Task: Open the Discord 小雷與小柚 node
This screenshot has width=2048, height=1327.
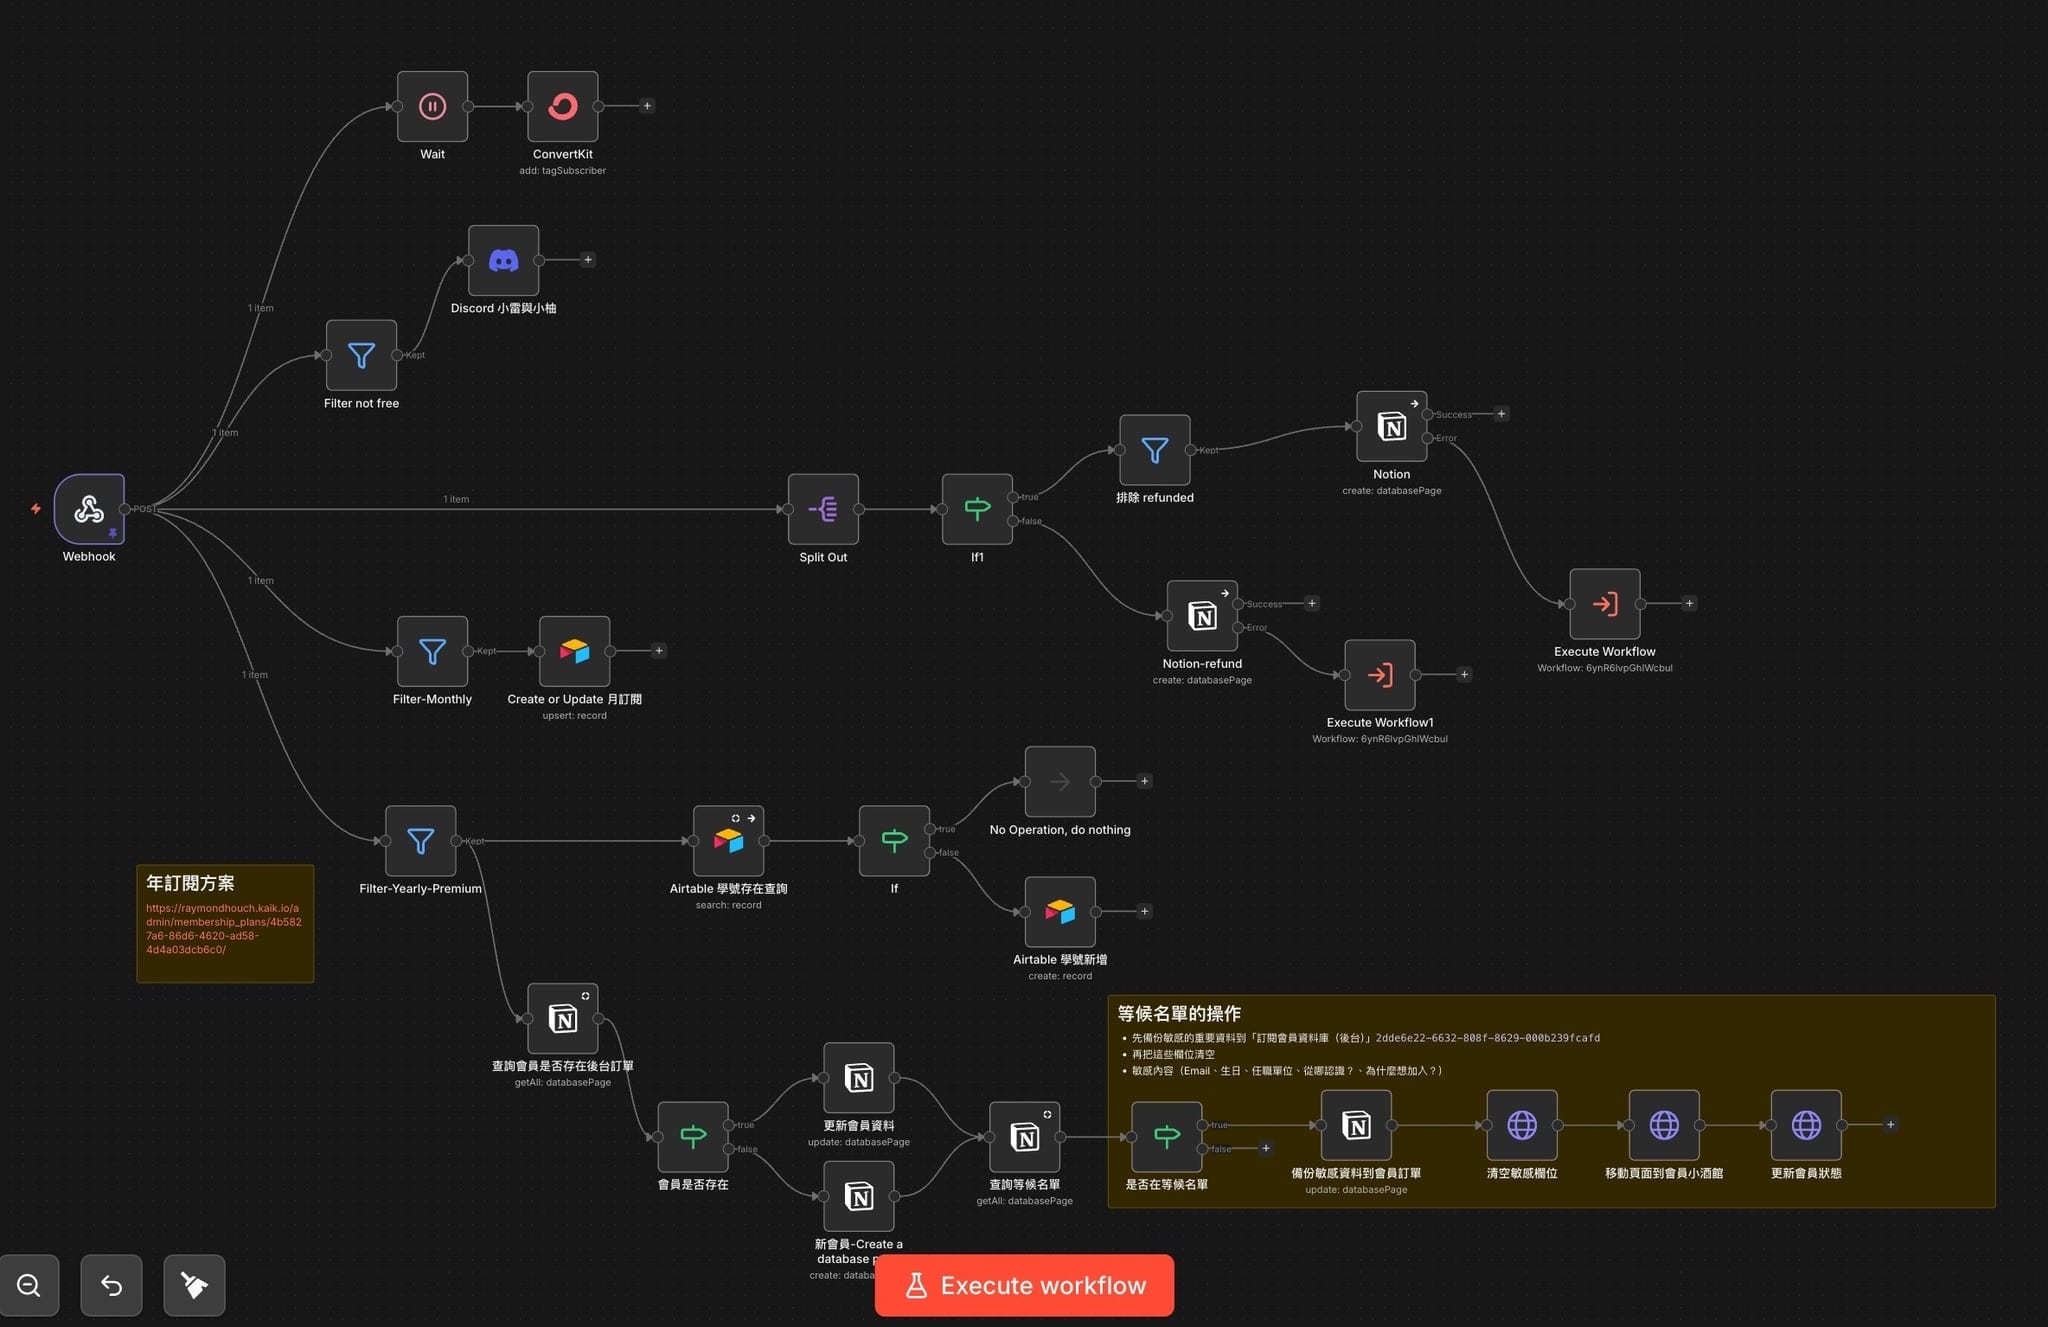Action: pyautogui.click(x=503, y=261)
